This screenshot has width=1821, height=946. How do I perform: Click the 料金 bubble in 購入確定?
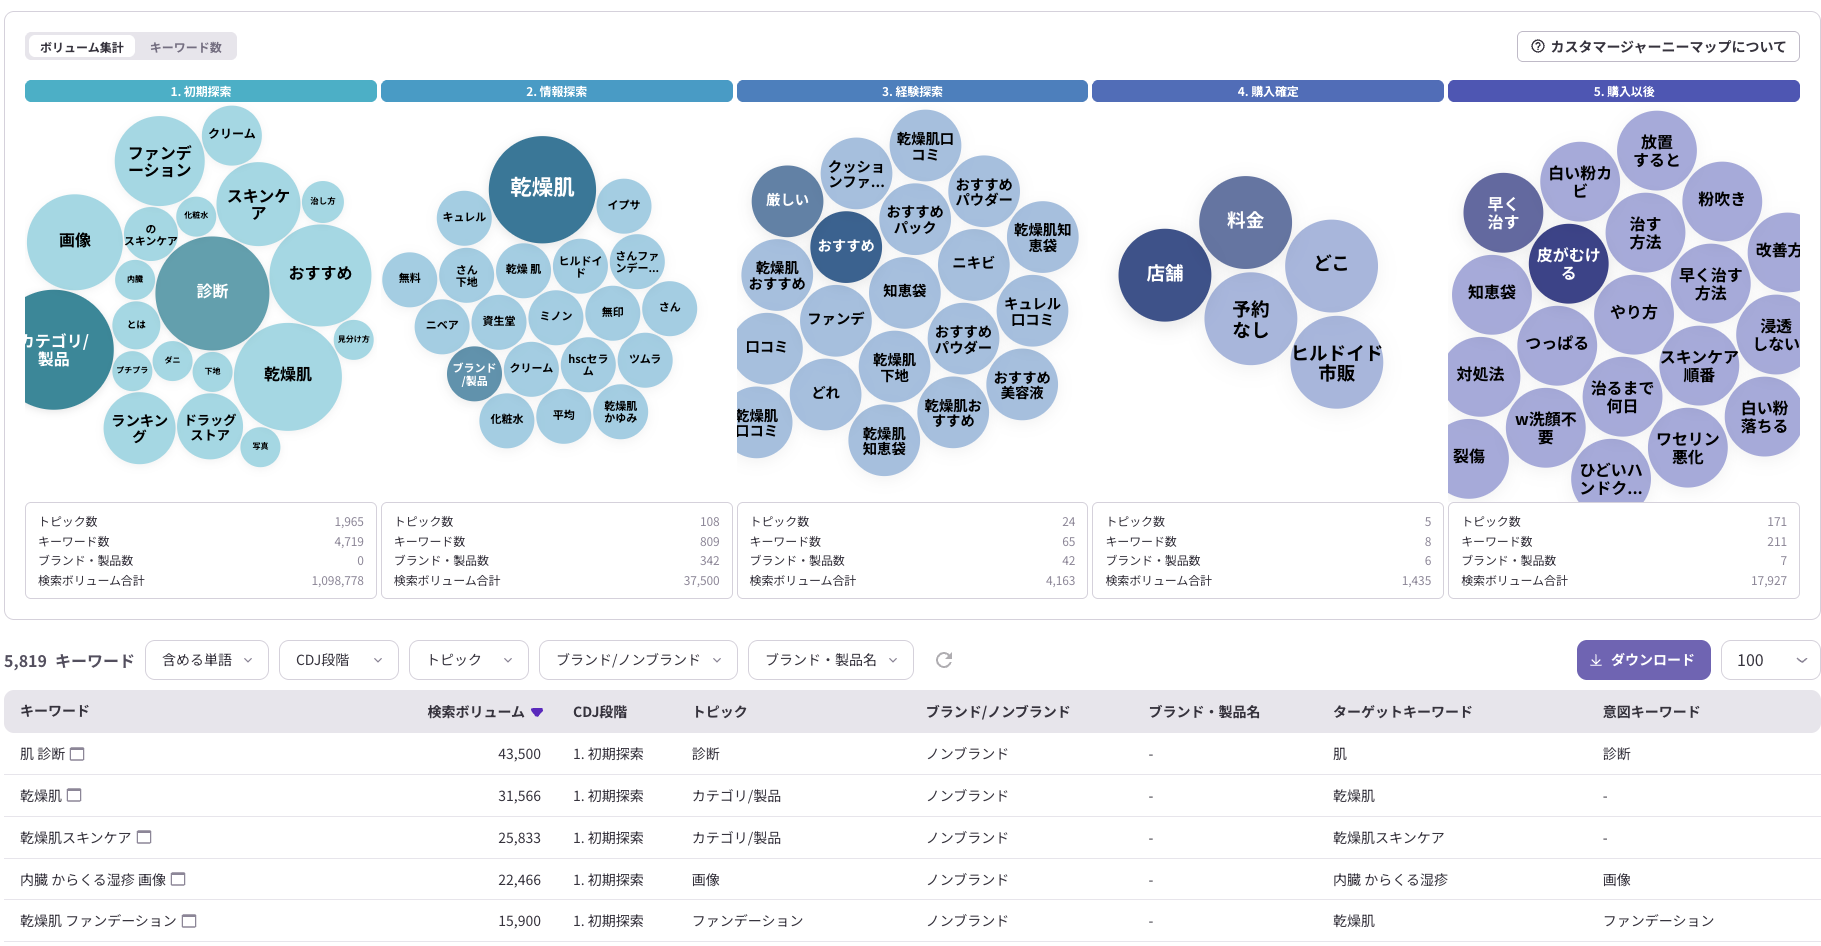click(x=1245, y=219)
